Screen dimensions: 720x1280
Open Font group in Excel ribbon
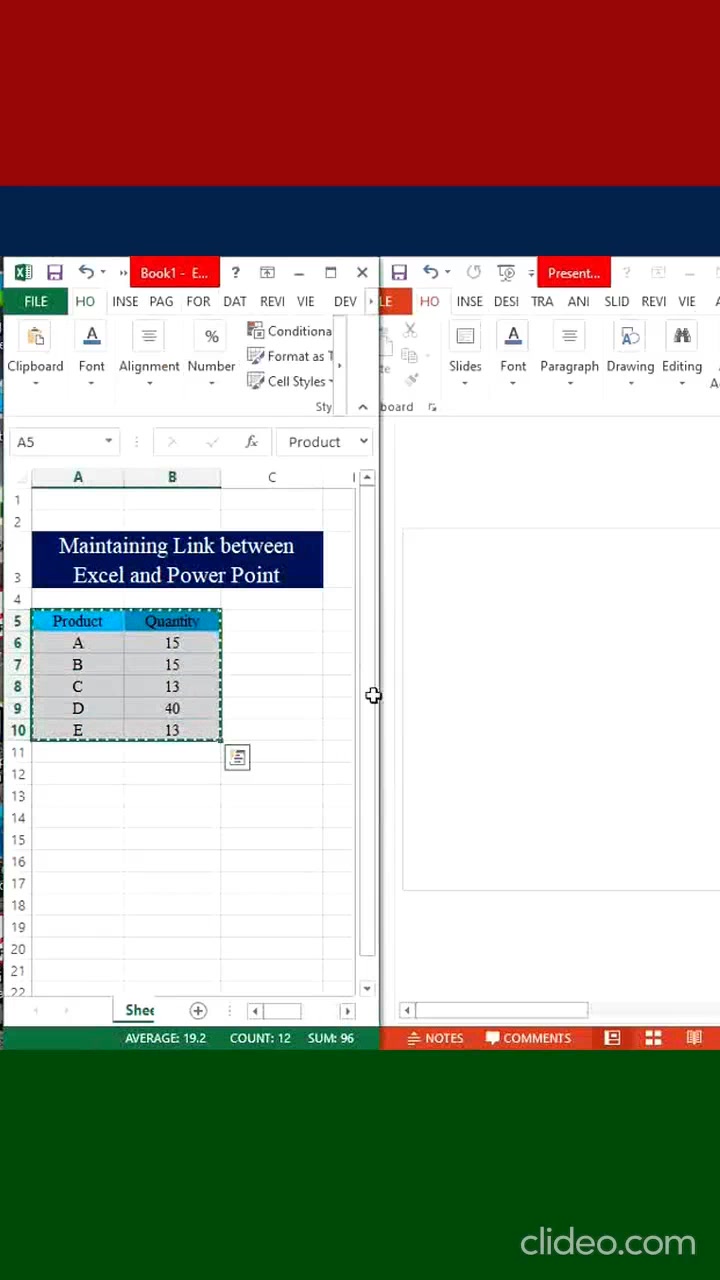pyautogui.click(x=91, y=355)
